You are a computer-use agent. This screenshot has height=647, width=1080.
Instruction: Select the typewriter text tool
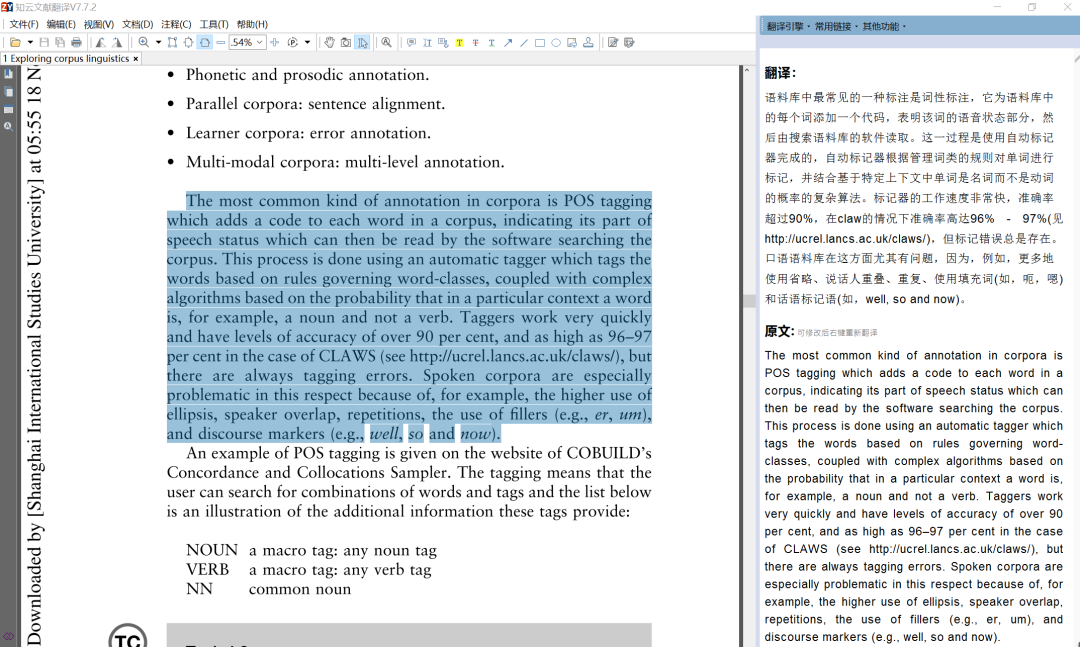[427, 43]
